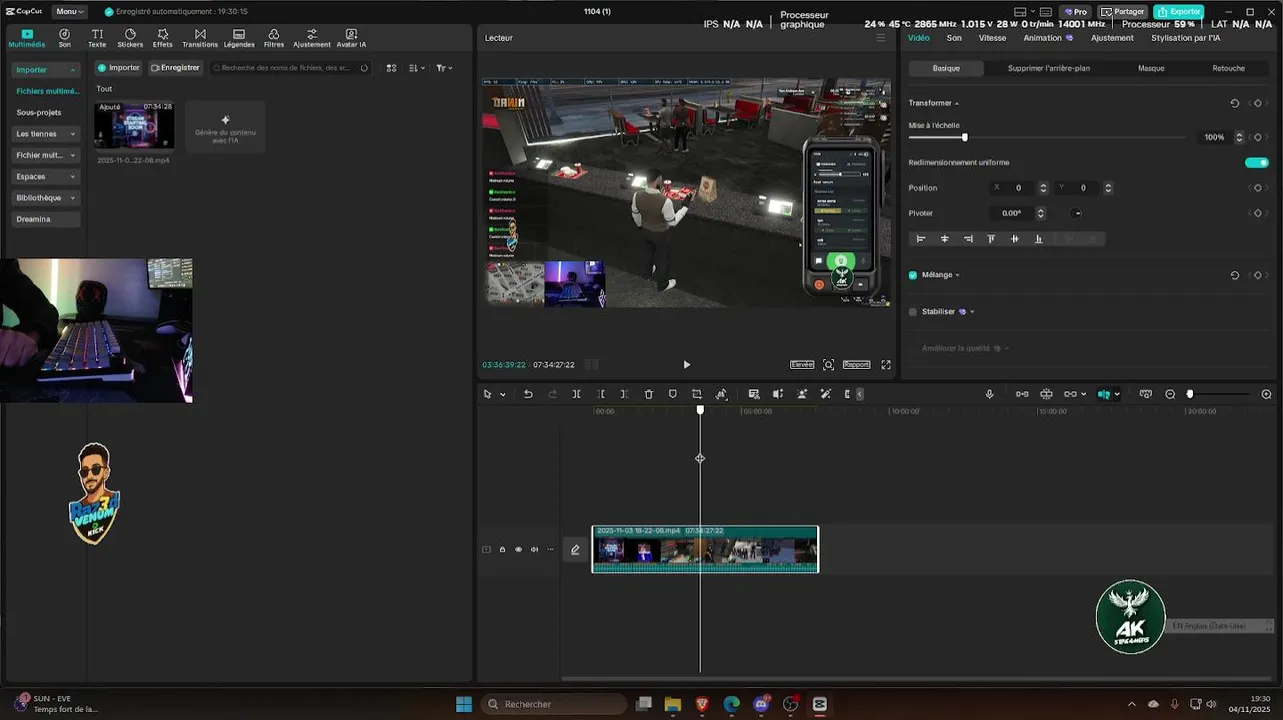Toggle main track magnet icon

point(1022,394)
